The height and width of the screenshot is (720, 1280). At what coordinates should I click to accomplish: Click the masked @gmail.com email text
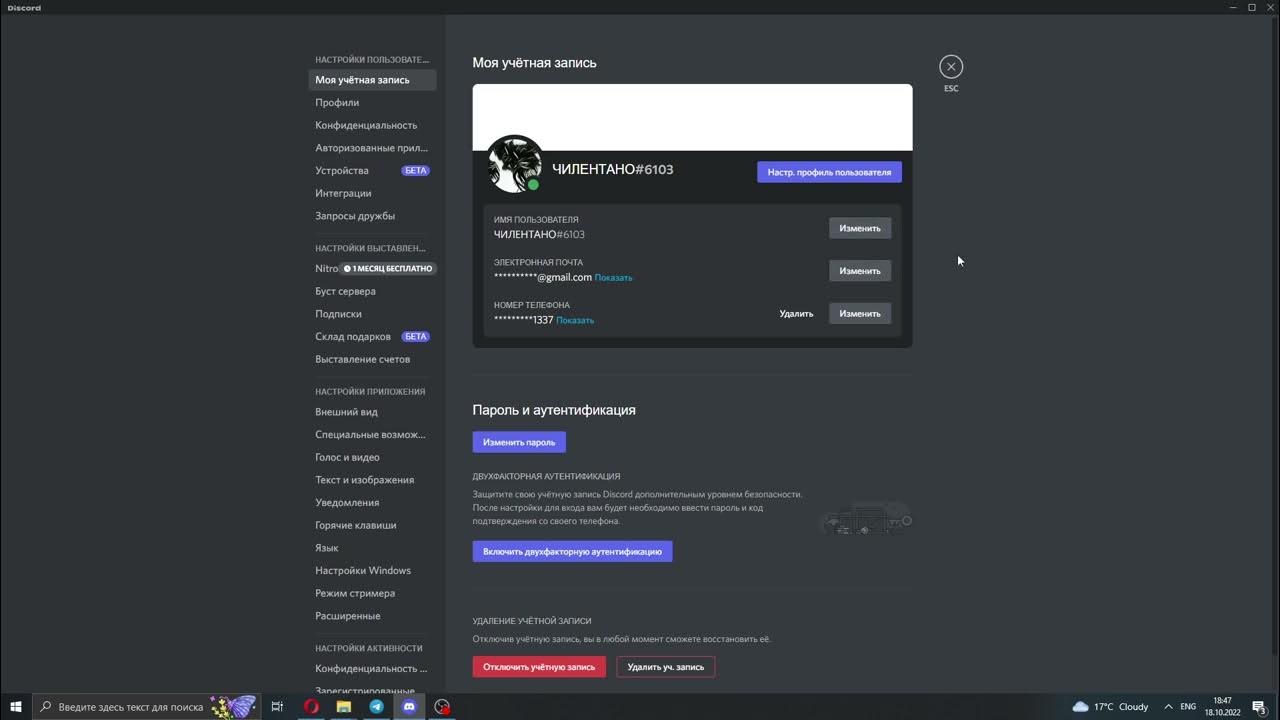pos(543,277)
